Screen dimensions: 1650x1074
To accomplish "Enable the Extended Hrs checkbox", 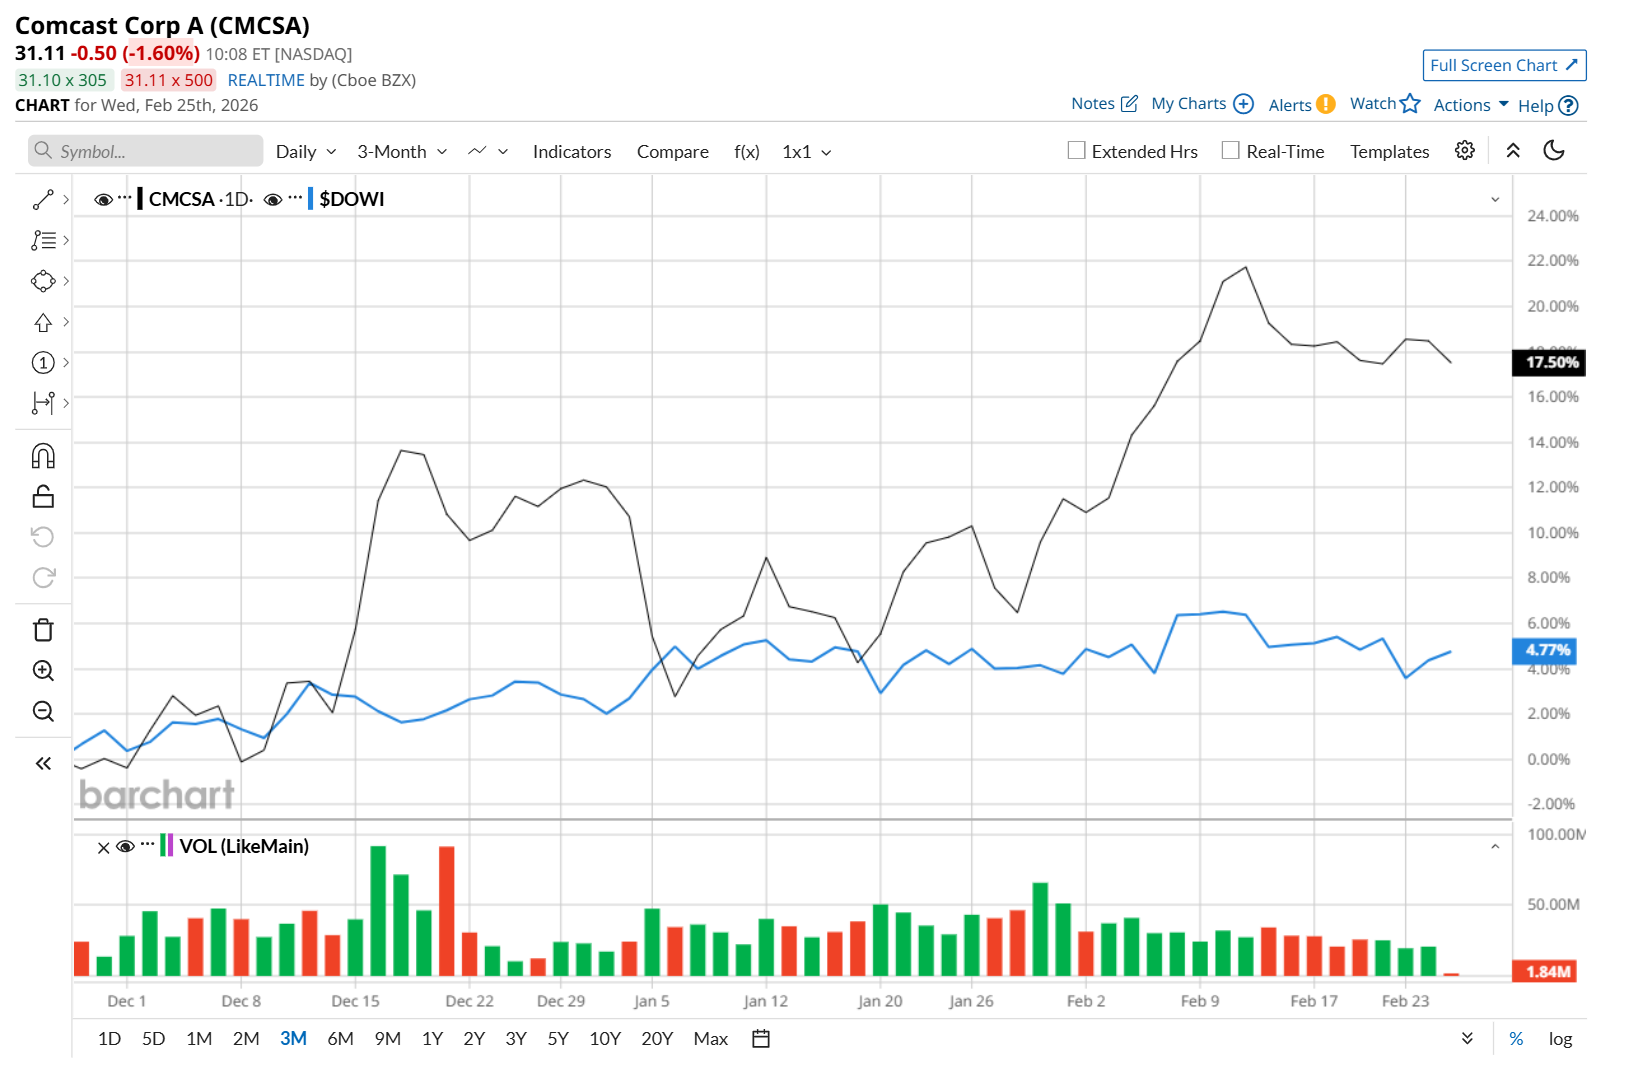I will point(1077,150).
